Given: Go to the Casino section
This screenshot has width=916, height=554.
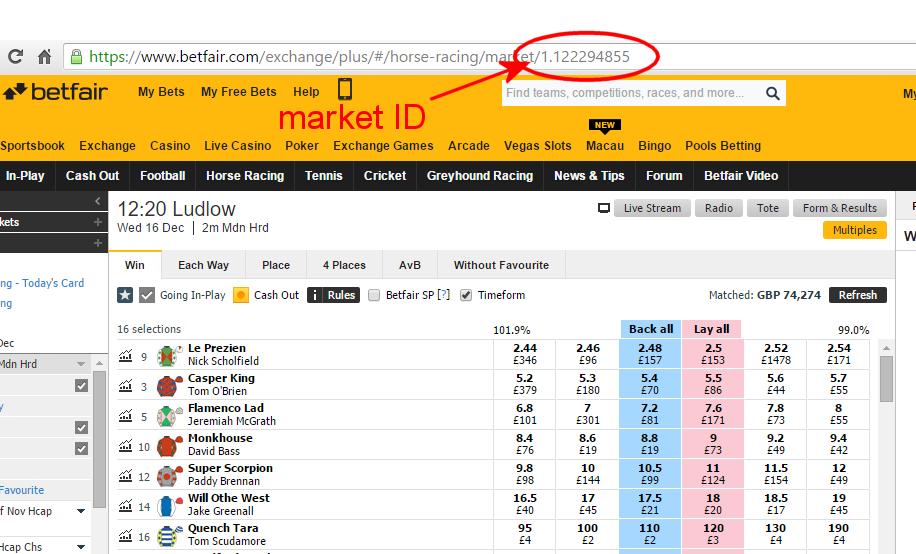Looking at the screenshot, I should pyautogui.click(x=170, y=146).
